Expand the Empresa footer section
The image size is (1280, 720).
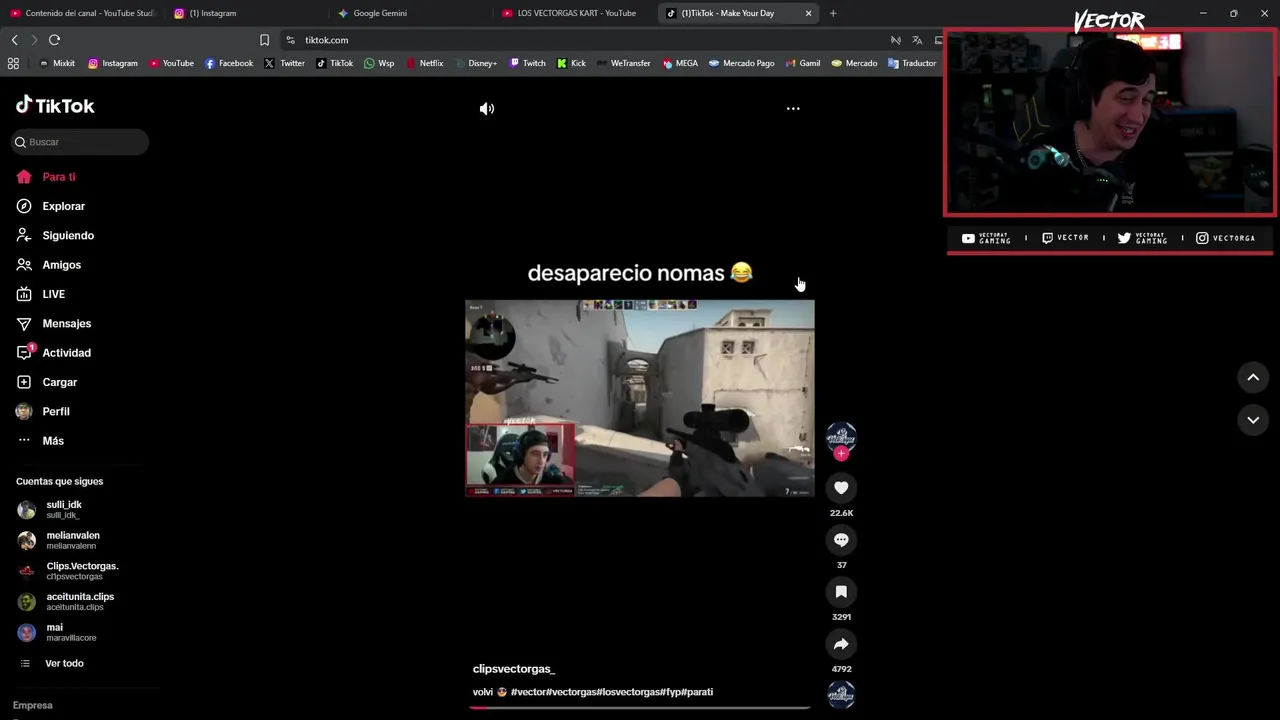33,705
